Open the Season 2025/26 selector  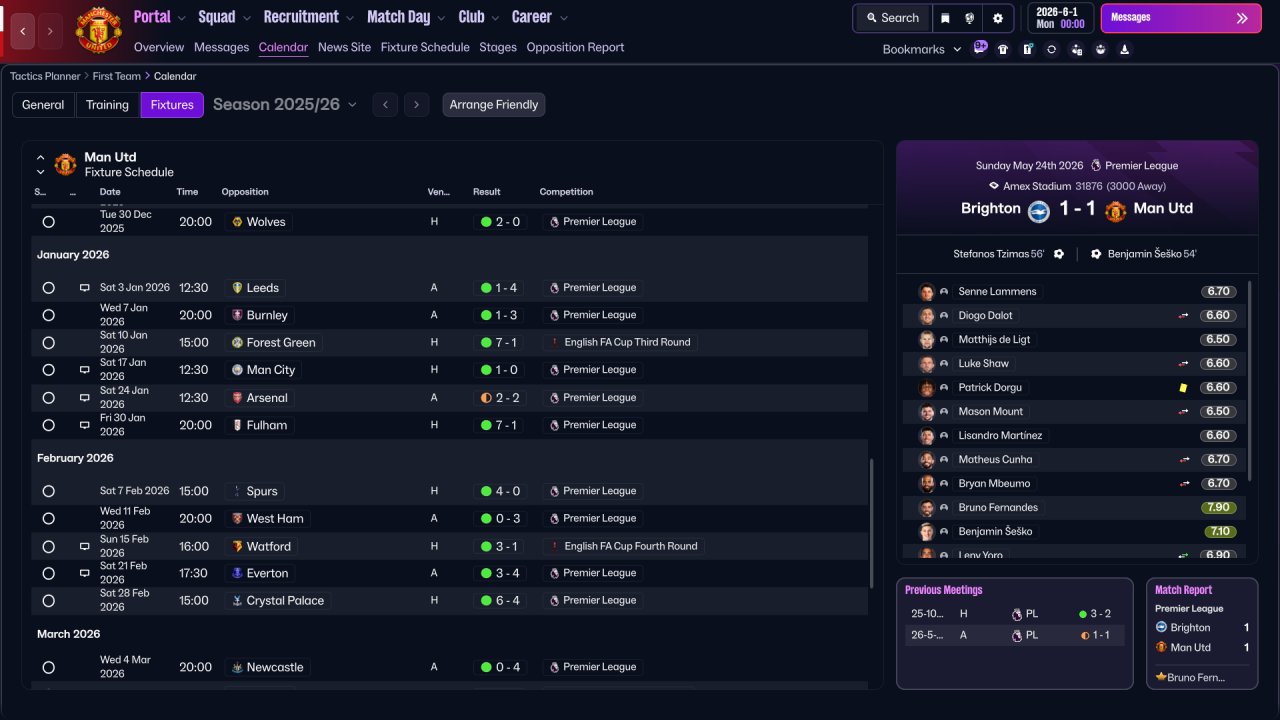(285, 105)
